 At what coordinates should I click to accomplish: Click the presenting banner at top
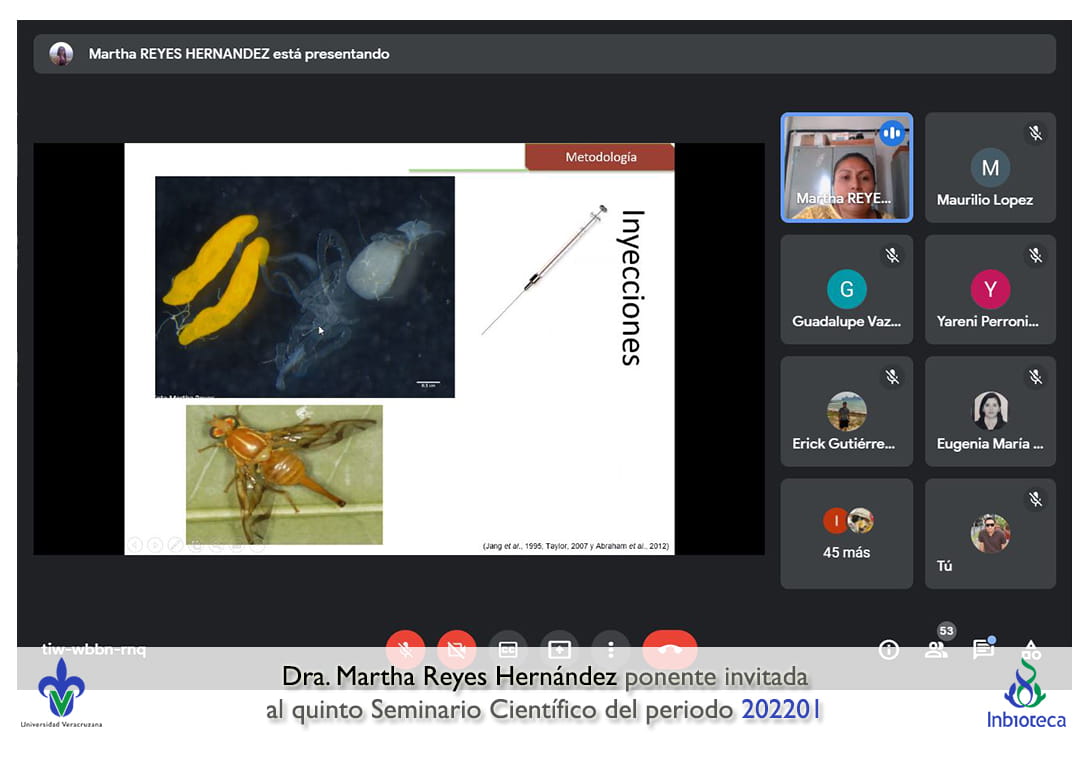pyautogui.click(x=544, y=54)
